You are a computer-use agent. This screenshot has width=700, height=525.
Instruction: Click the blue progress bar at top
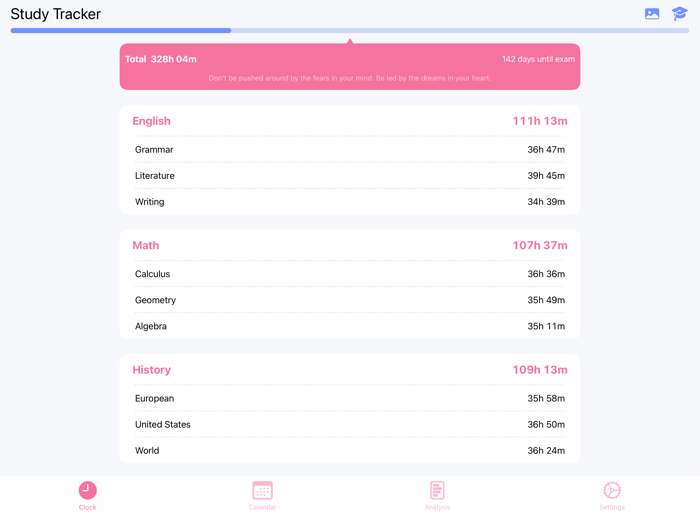tap(350, 30)
